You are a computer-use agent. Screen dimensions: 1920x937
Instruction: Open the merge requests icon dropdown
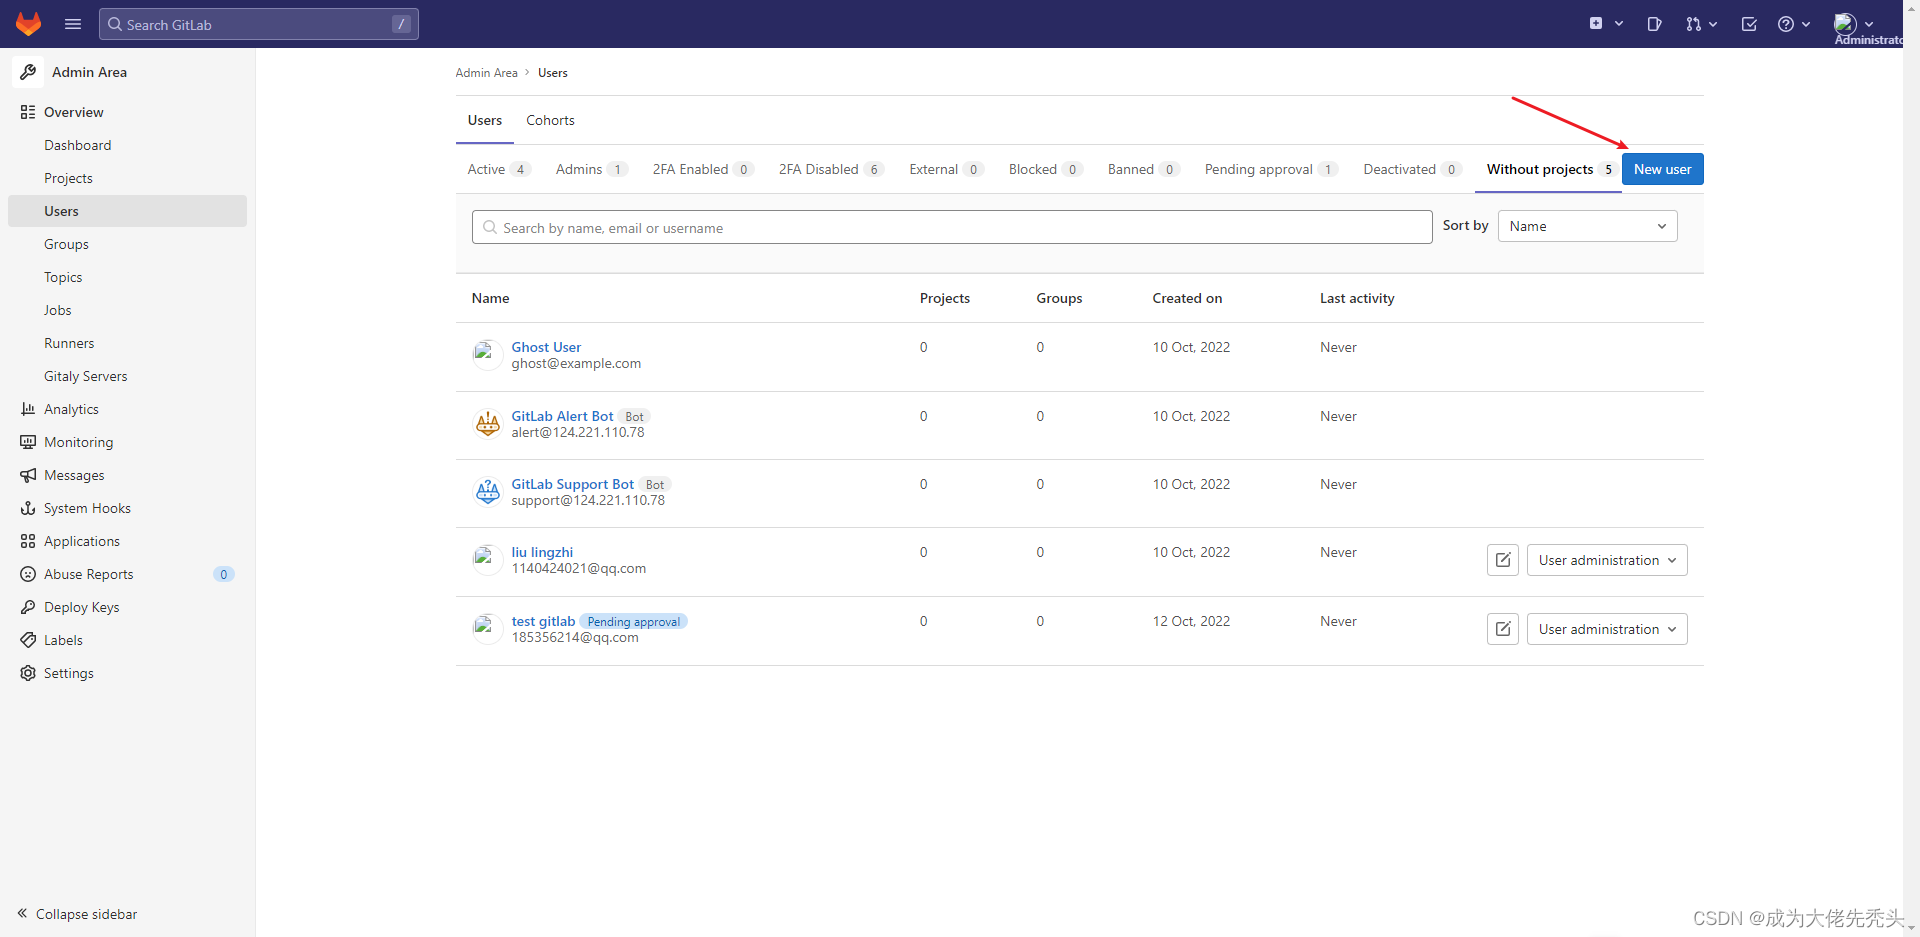pyautogui.click(x=1701, y=24)
